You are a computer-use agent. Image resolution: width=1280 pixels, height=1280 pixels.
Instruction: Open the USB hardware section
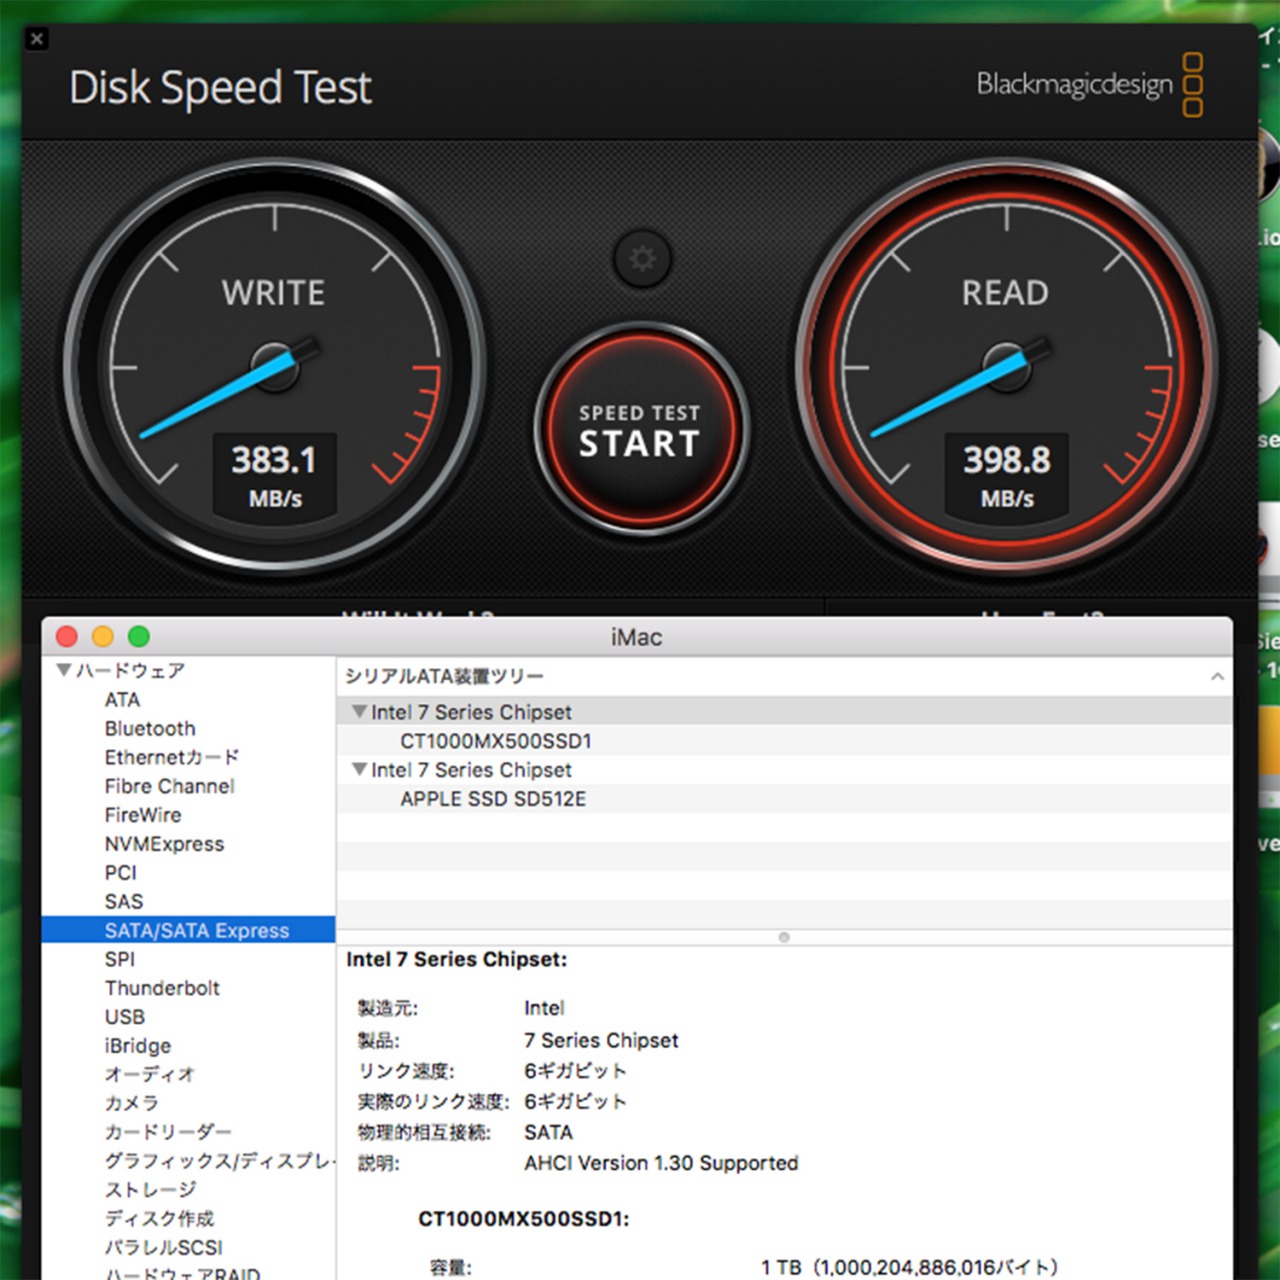click(x=122, y=1017)
